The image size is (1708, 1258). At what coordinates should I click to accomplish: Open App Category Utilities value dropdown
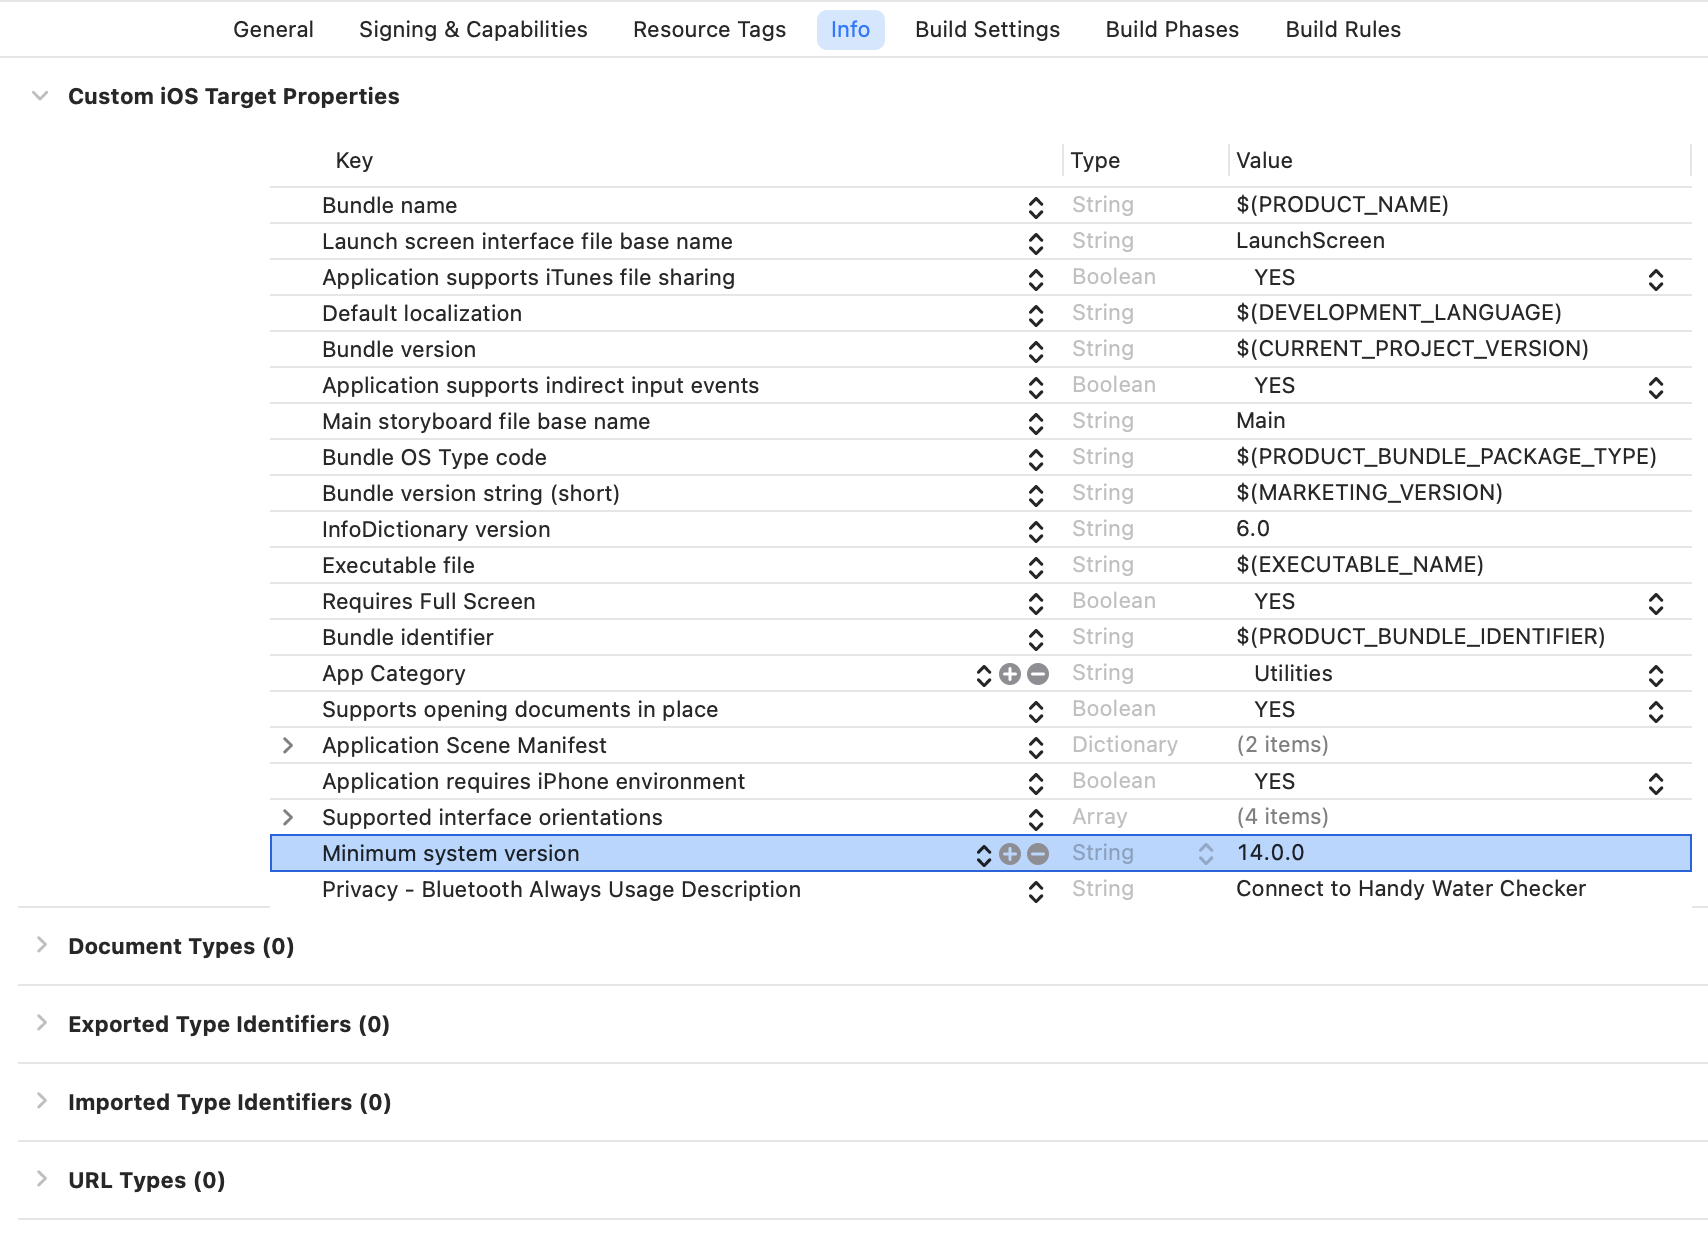(1656, 675)
